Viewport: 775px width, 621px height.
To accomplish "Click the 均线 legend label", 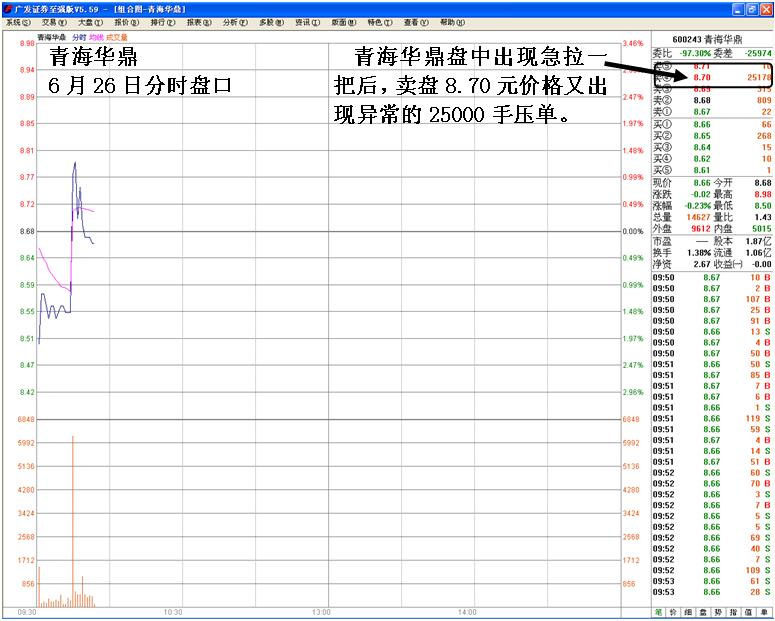I will (96, 38).
